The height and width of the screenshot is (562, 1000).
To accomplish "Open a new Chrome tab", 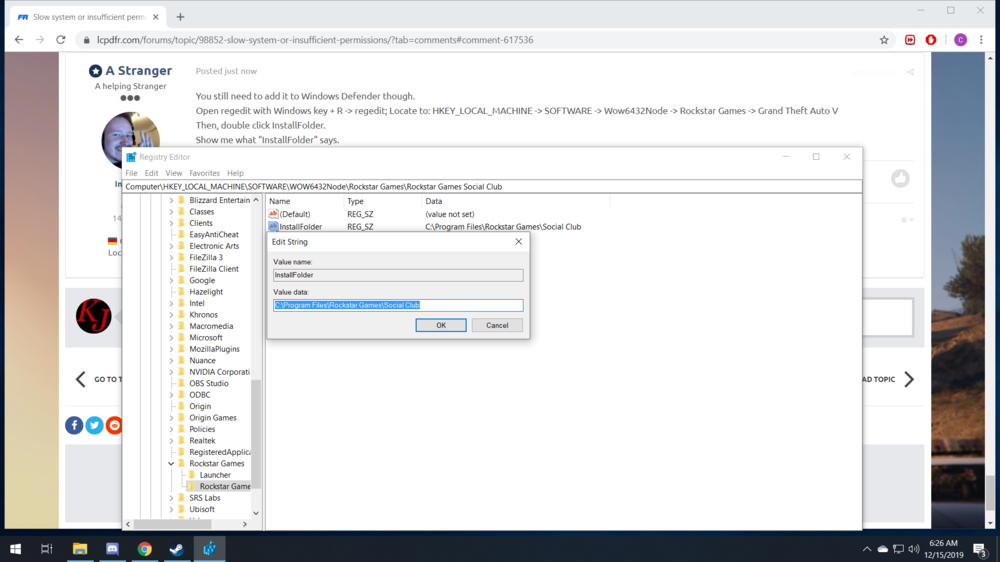I will 180,17.
